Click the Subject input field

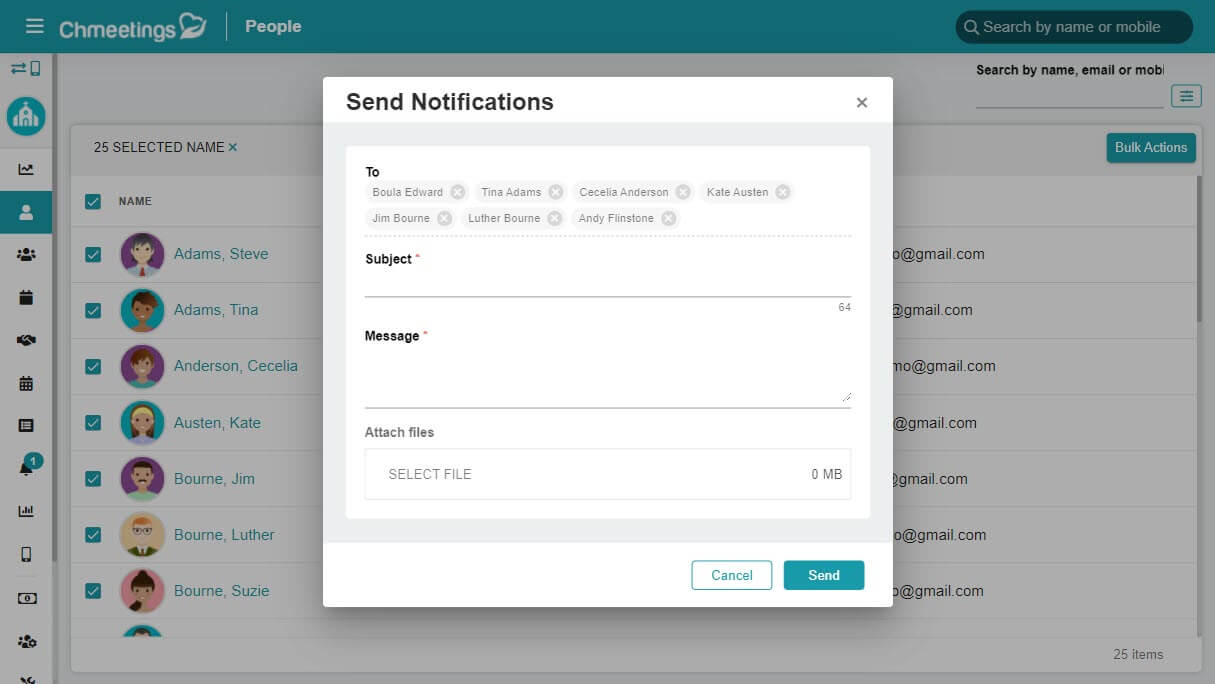608,284
